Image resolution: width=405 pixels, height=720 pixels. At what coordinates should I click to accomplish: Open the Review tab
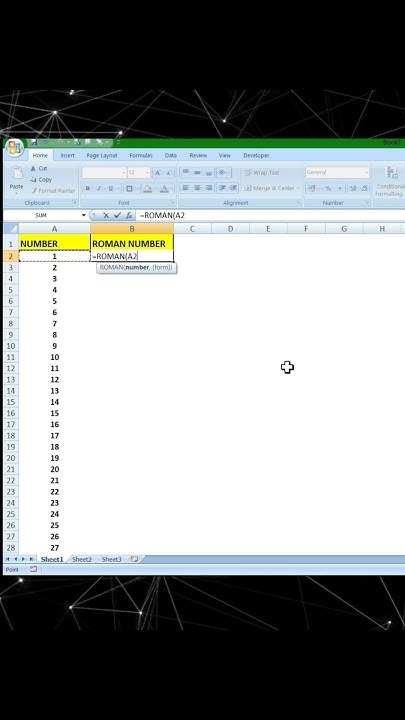coord(198,156)
